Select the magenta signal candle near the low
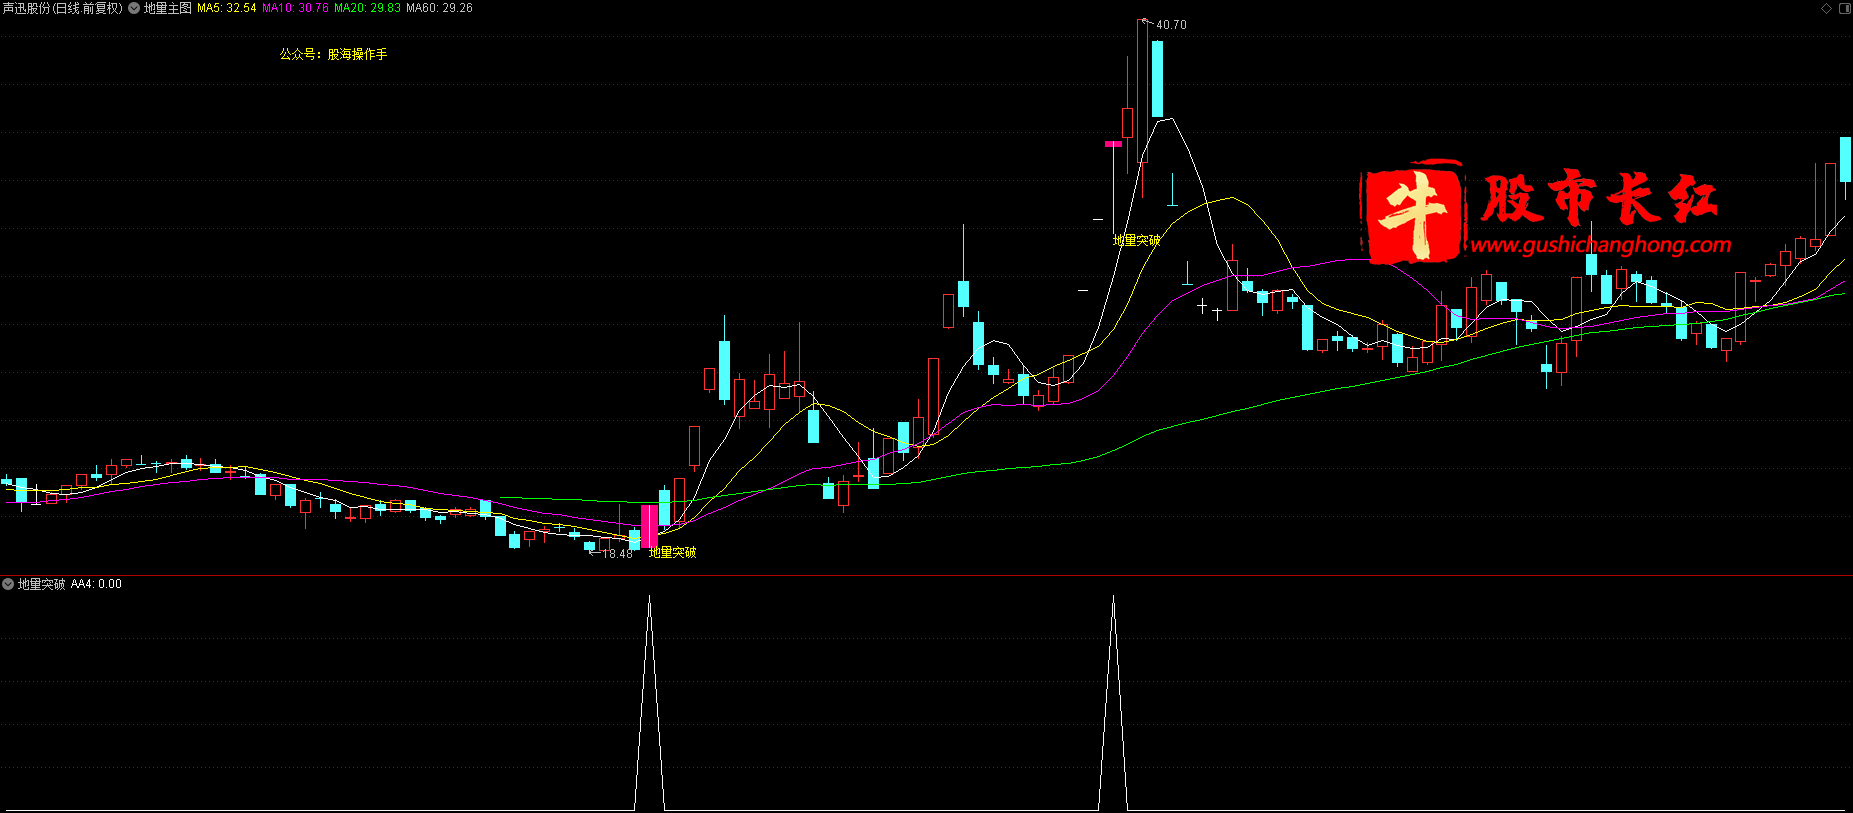 coord(649,526)
